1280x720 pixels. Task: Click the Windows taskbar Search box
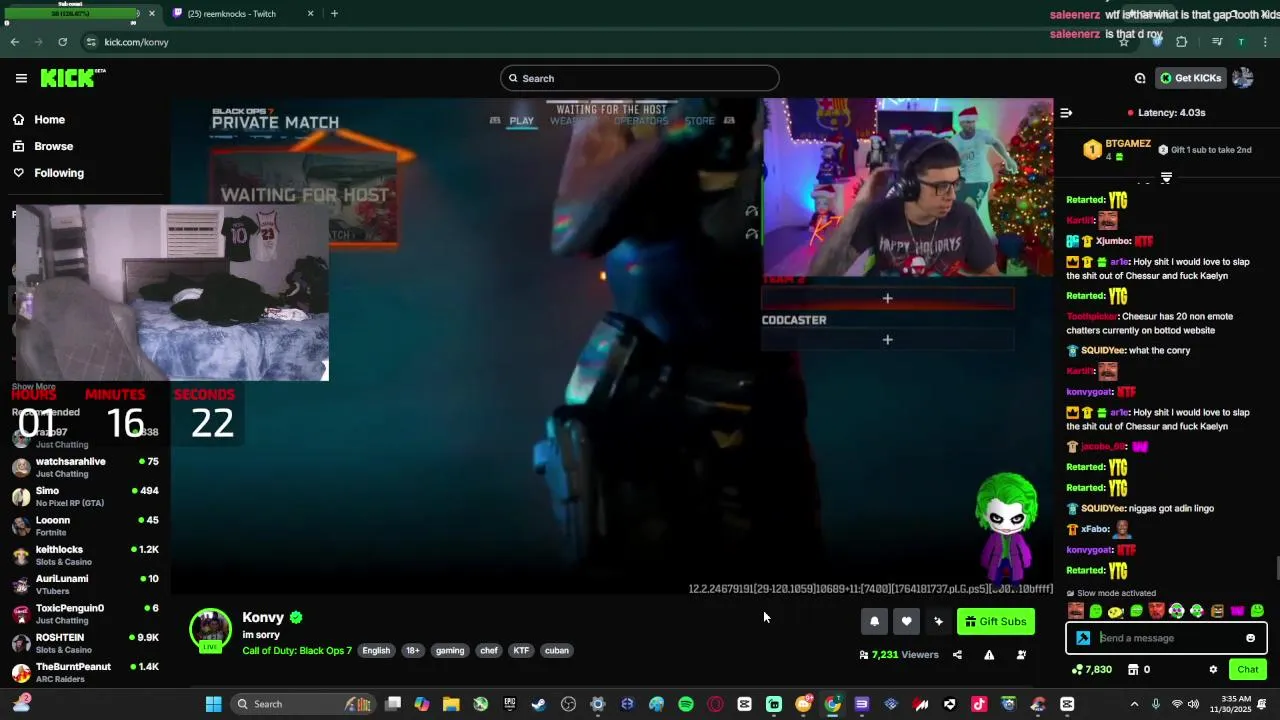303,704
